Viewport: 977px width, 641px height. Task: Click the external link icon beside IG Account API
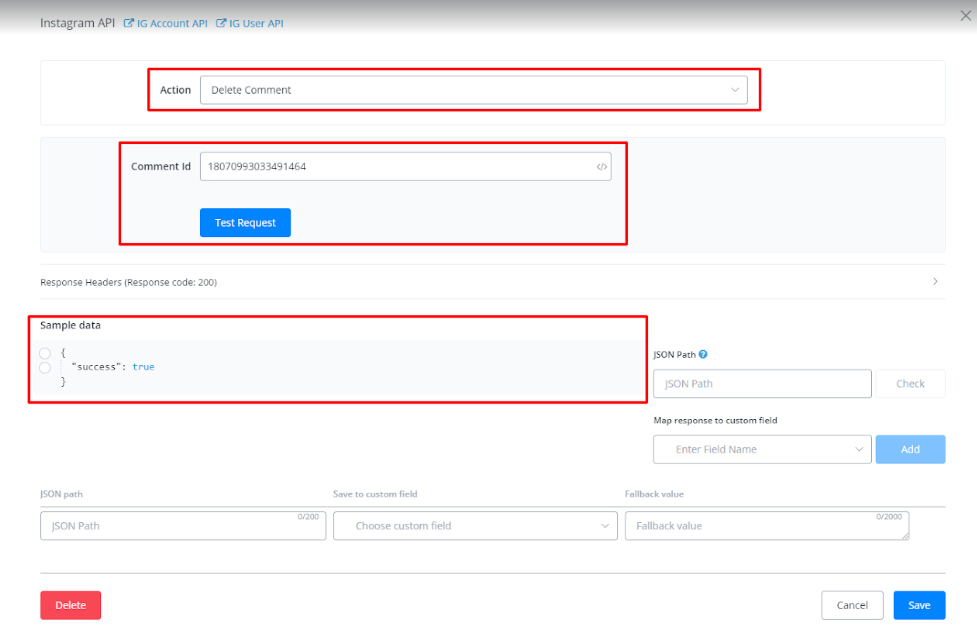(x=128, y=23)
